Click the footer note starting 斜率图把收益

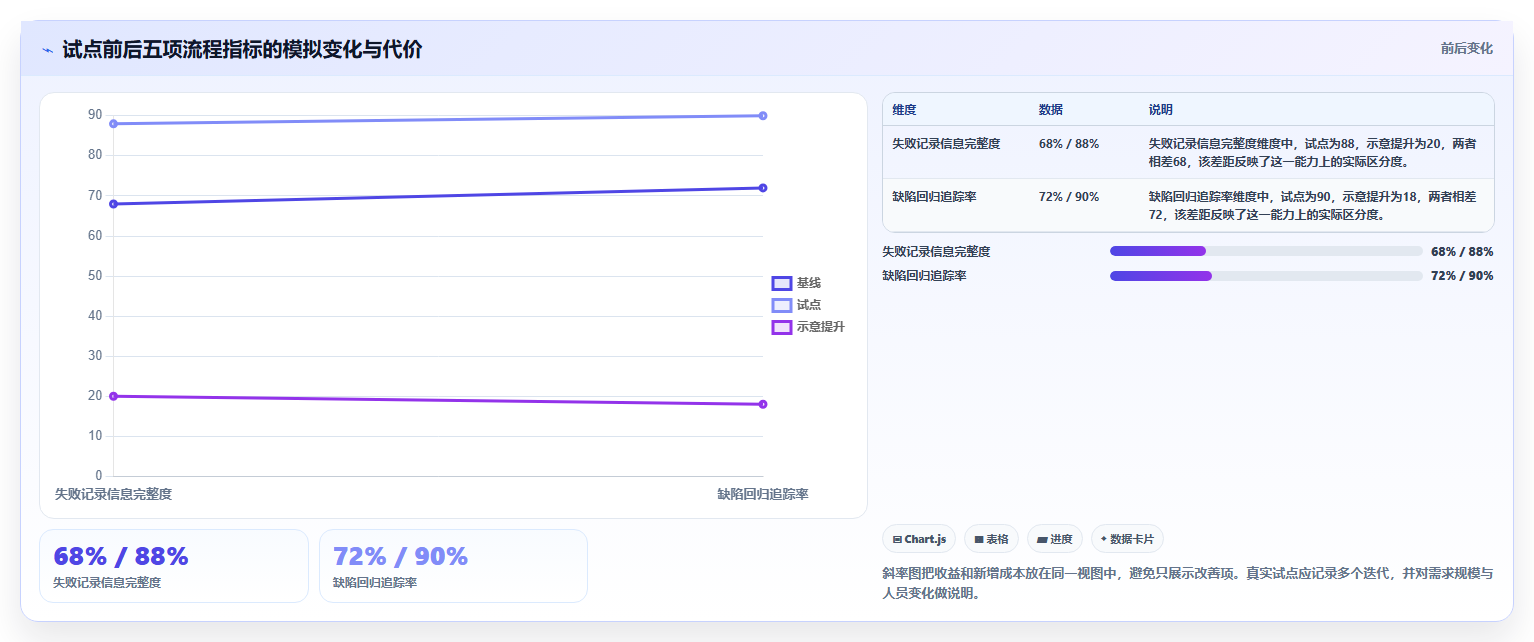tap(1187, 583)
